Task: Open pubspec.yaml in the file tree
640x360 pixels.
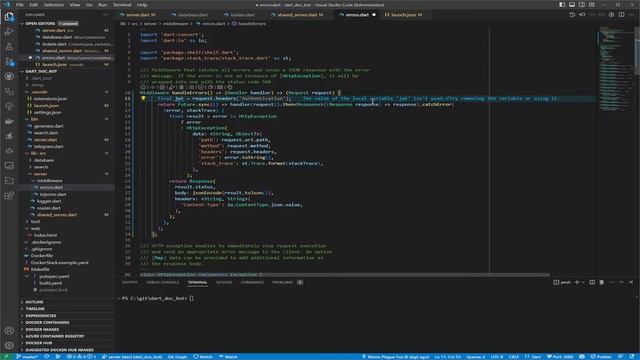Action: [54, 276]
